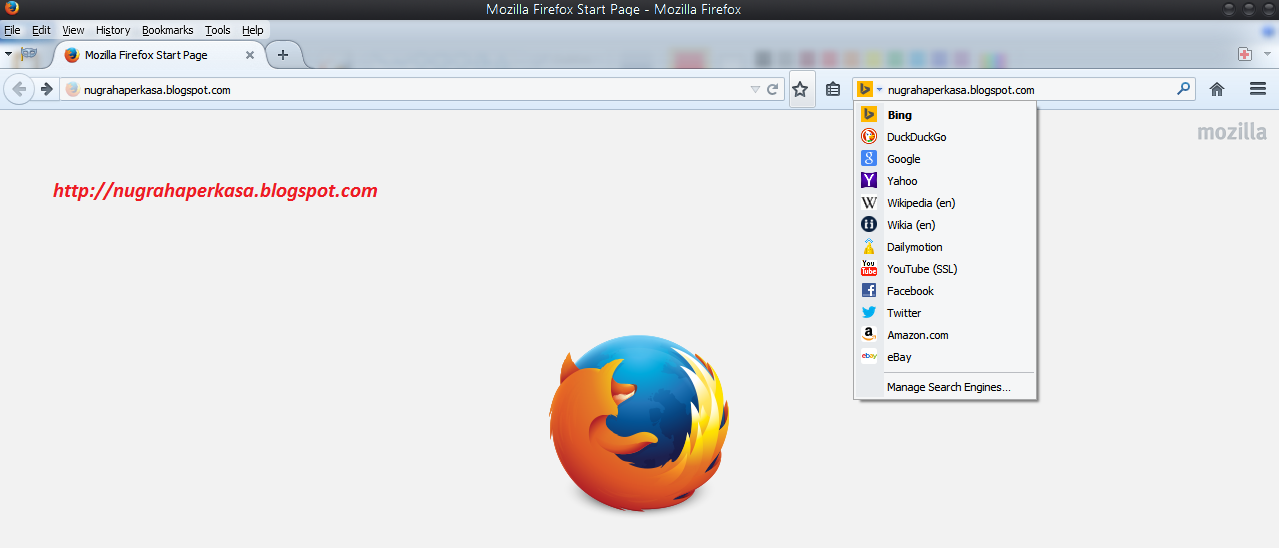Click the Firefox logo image
The image size is (1279, 548).
639,424
